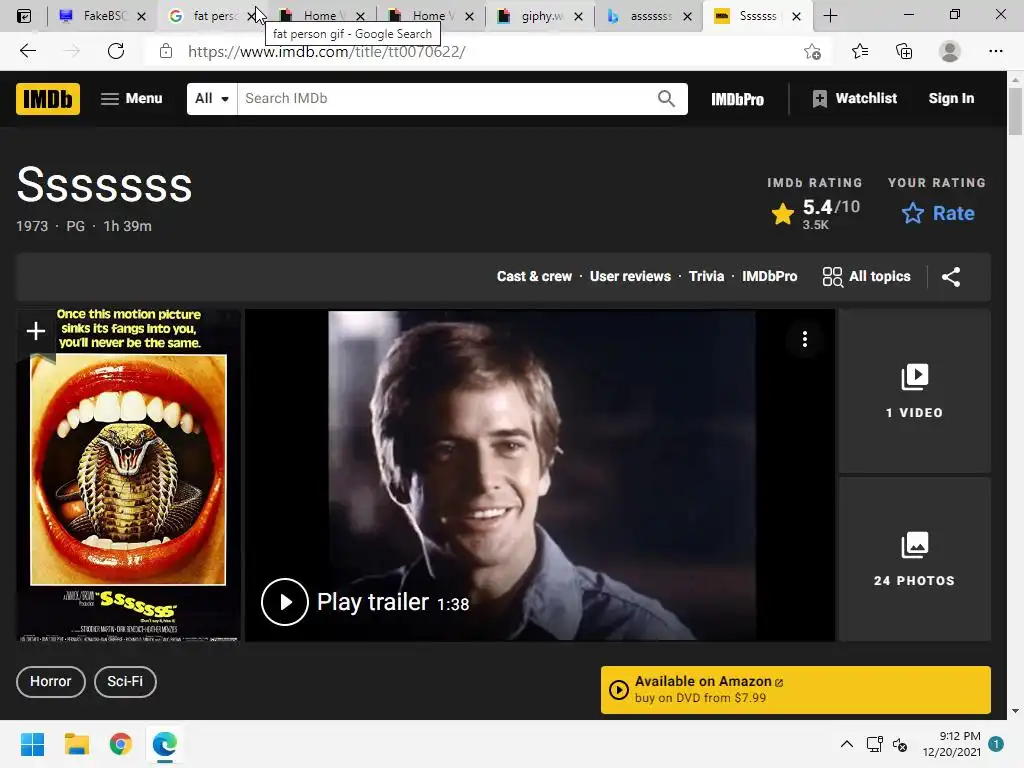Open a new tab
Image resolution: width=1024 pixels, height=768 pixels.
coord(830,16)
